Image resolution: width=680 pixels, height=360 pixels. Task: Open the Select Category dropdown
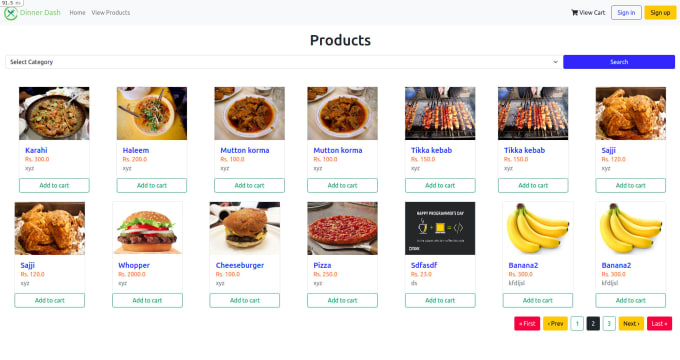coord(284,62)
